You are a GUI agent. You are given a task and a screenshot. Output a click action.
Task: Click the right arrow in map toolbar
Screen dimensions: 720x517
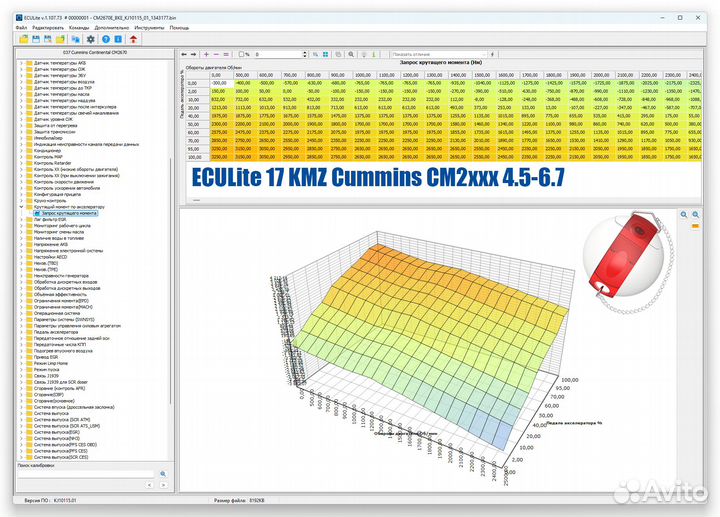click(x=193, y=54)
